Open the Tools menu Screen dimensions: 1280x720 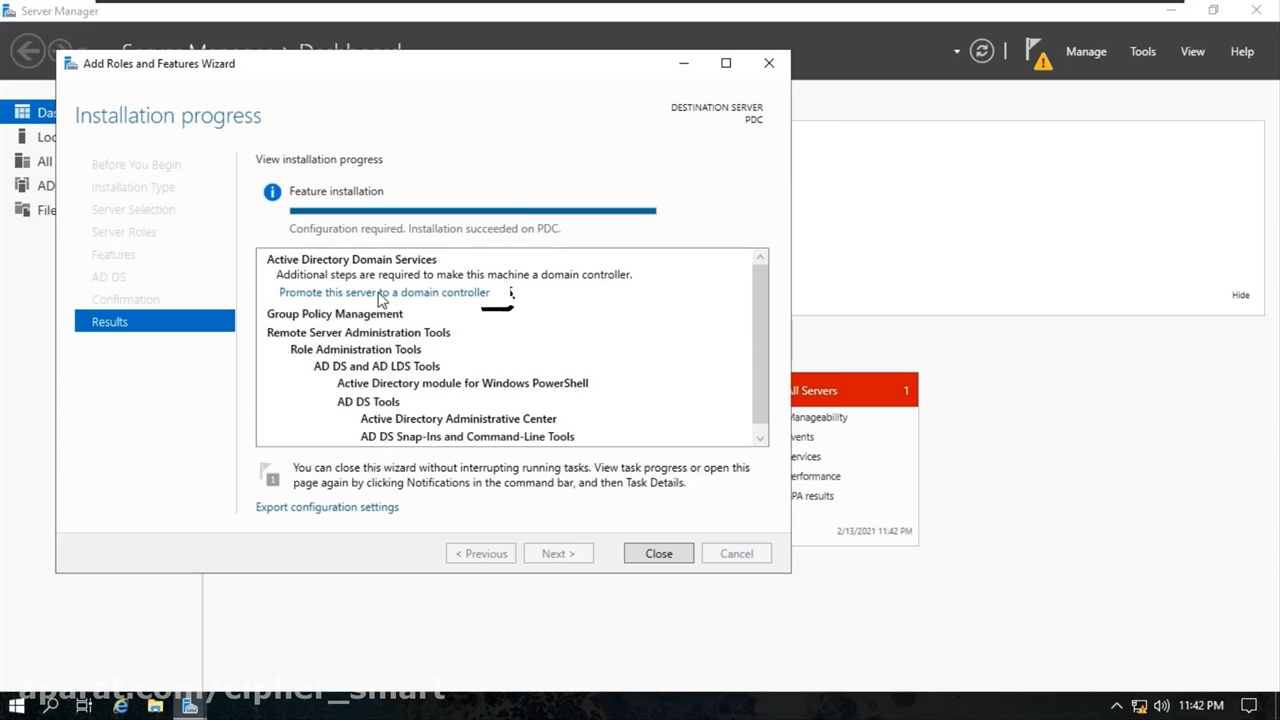click(1142, 52)
